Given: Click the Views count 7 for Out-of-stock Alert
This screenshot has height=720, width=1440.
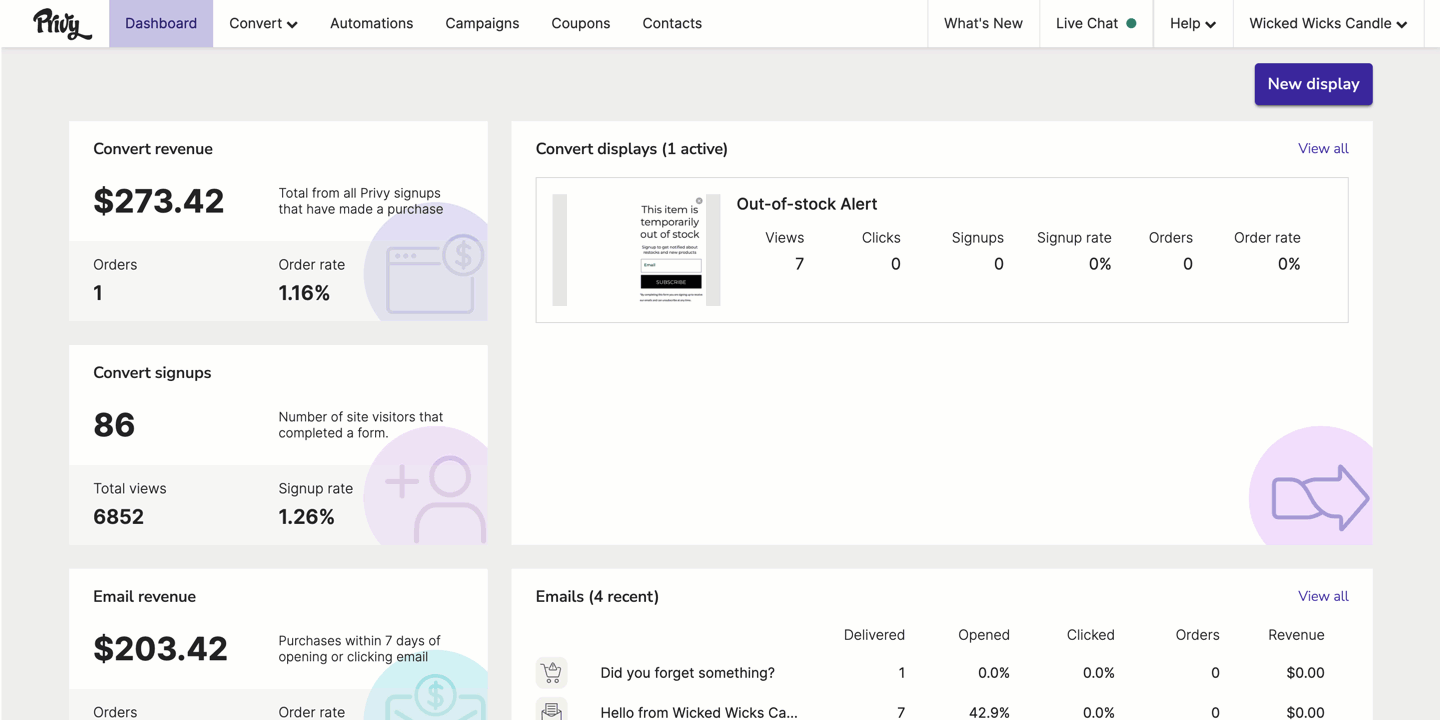Looking at the screenshot, I should (799, 264).
